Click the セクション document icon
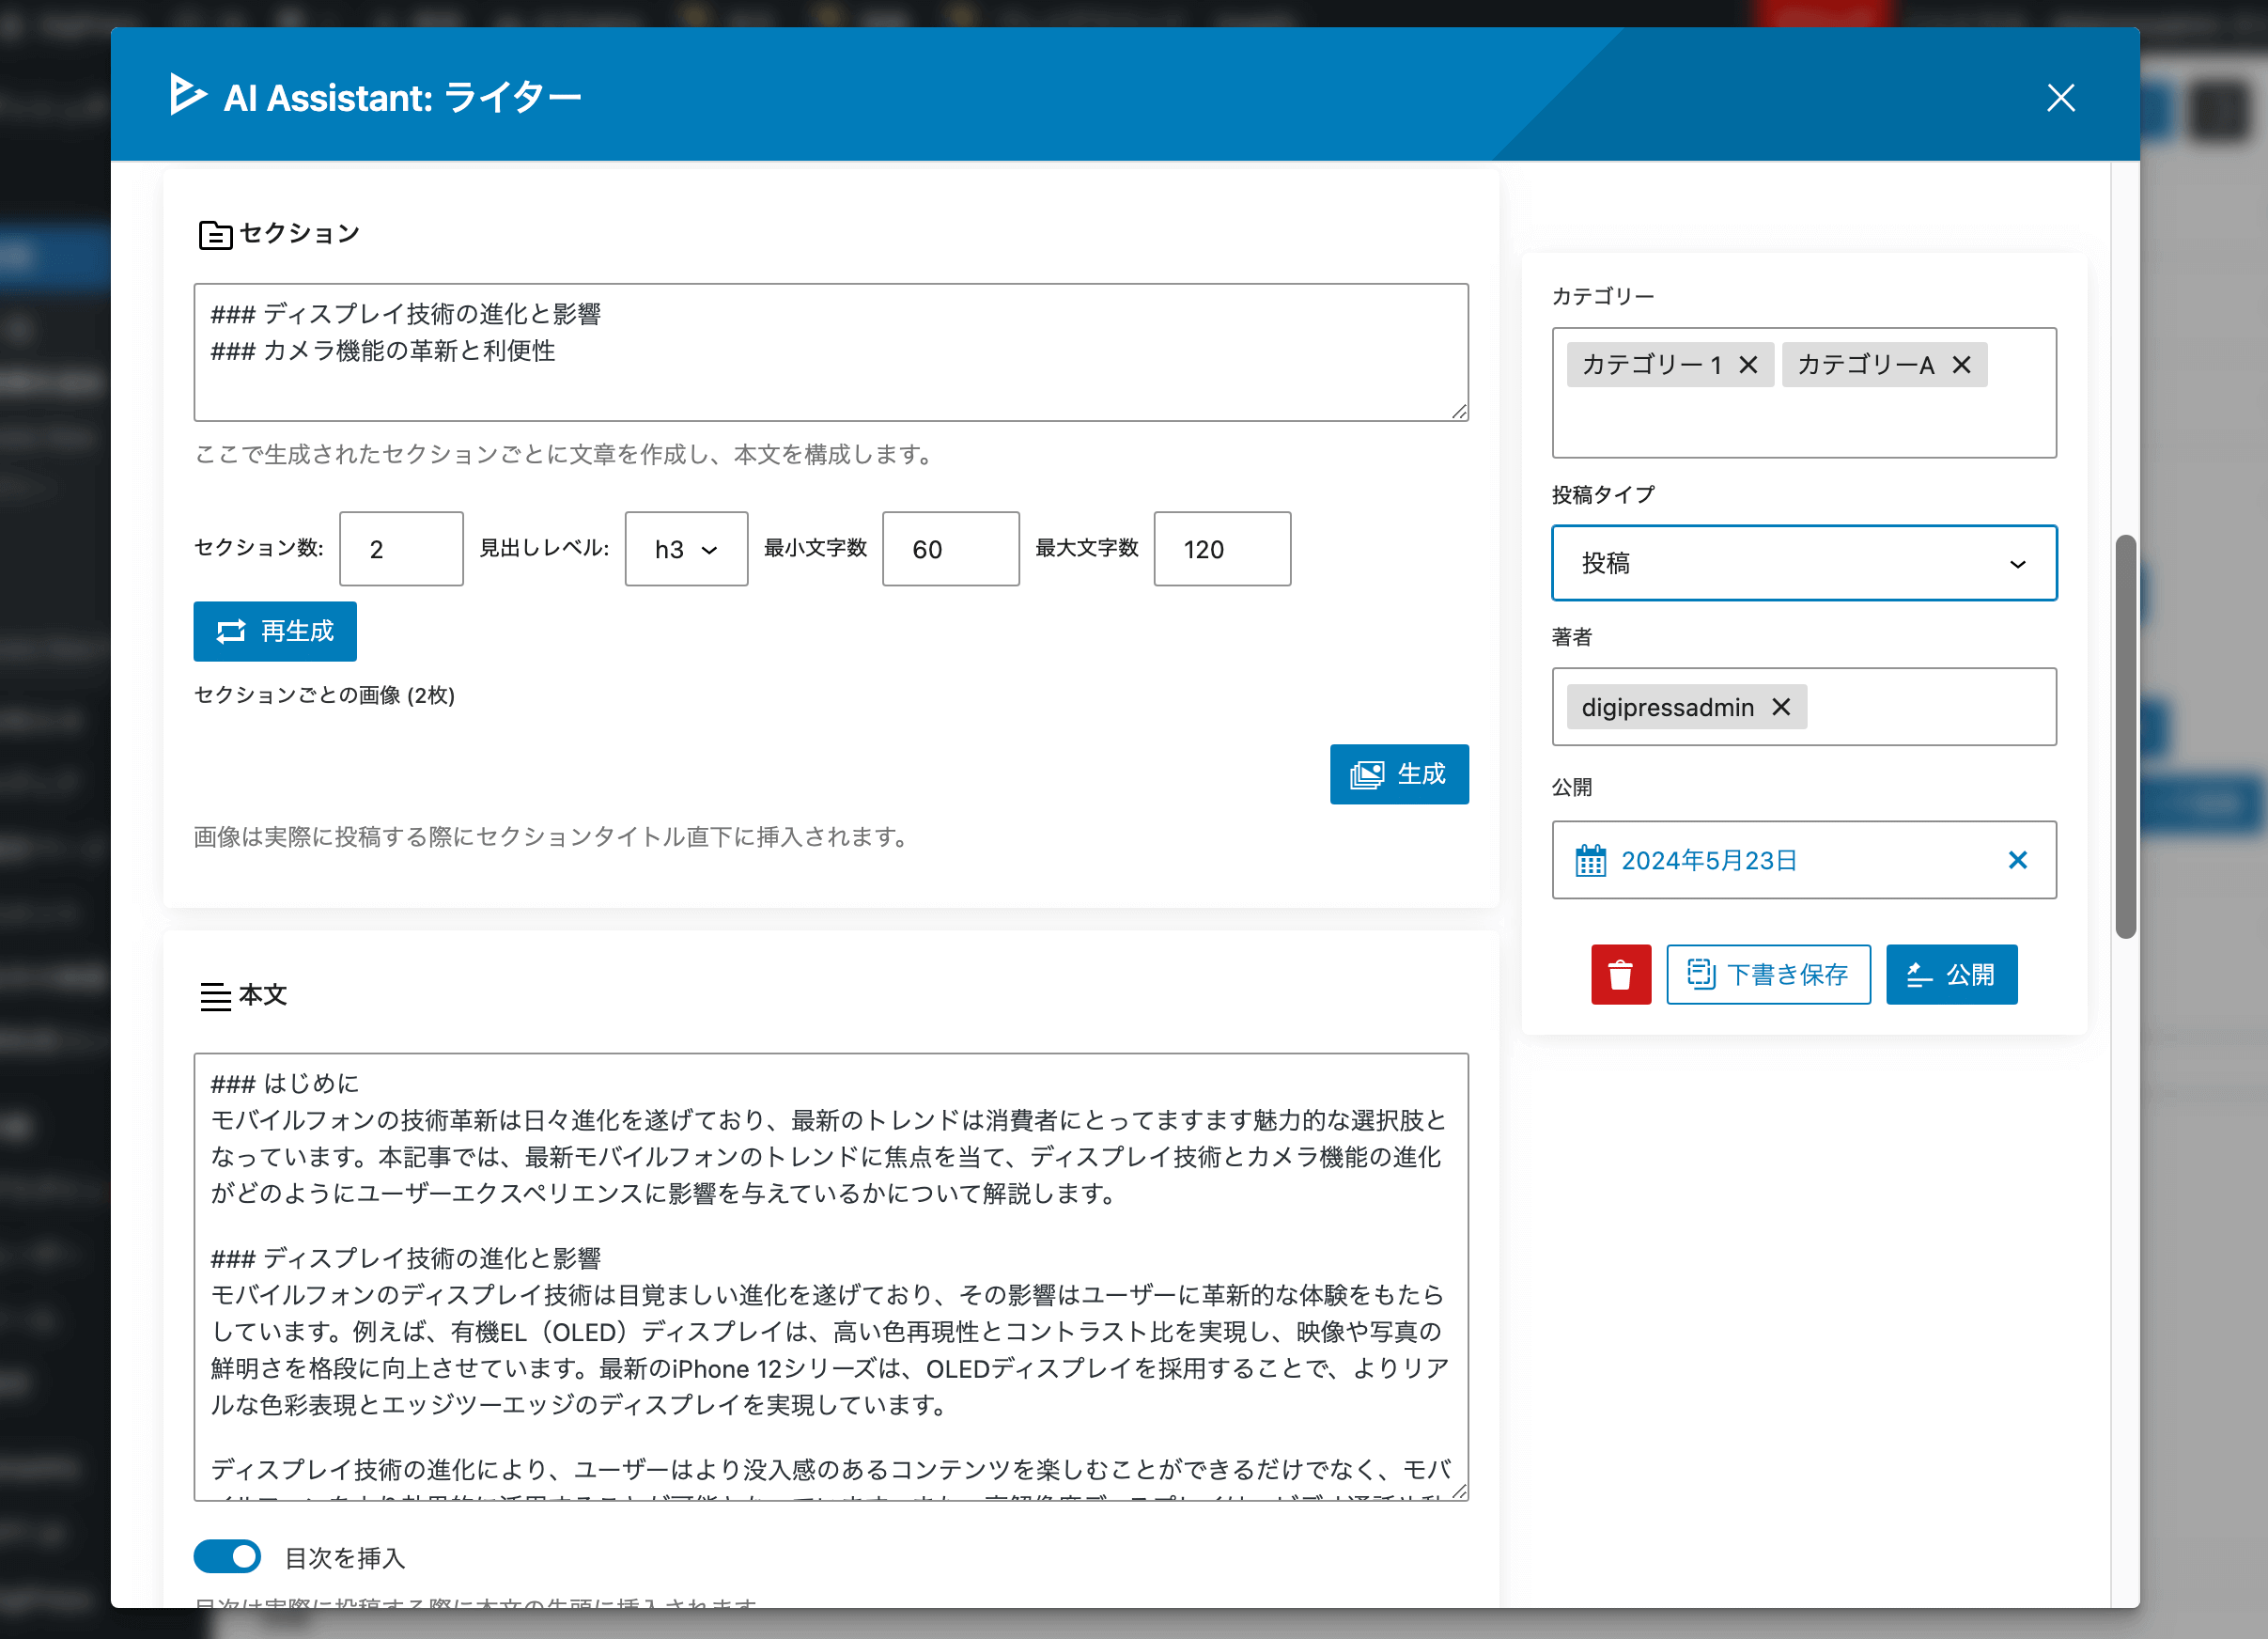This screenshot has height=1639, width=2268. point(215,235)
